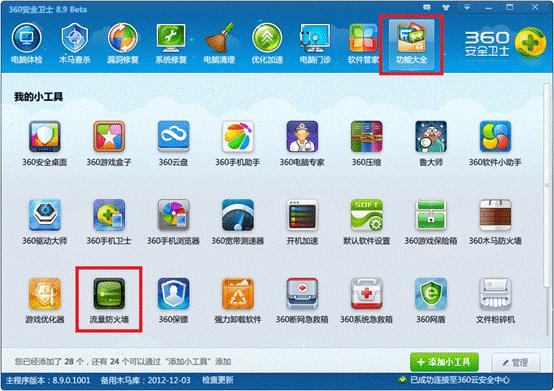
Task: Click 已成功连接至360云安全中心 status
Action: (x=454, y=380)
